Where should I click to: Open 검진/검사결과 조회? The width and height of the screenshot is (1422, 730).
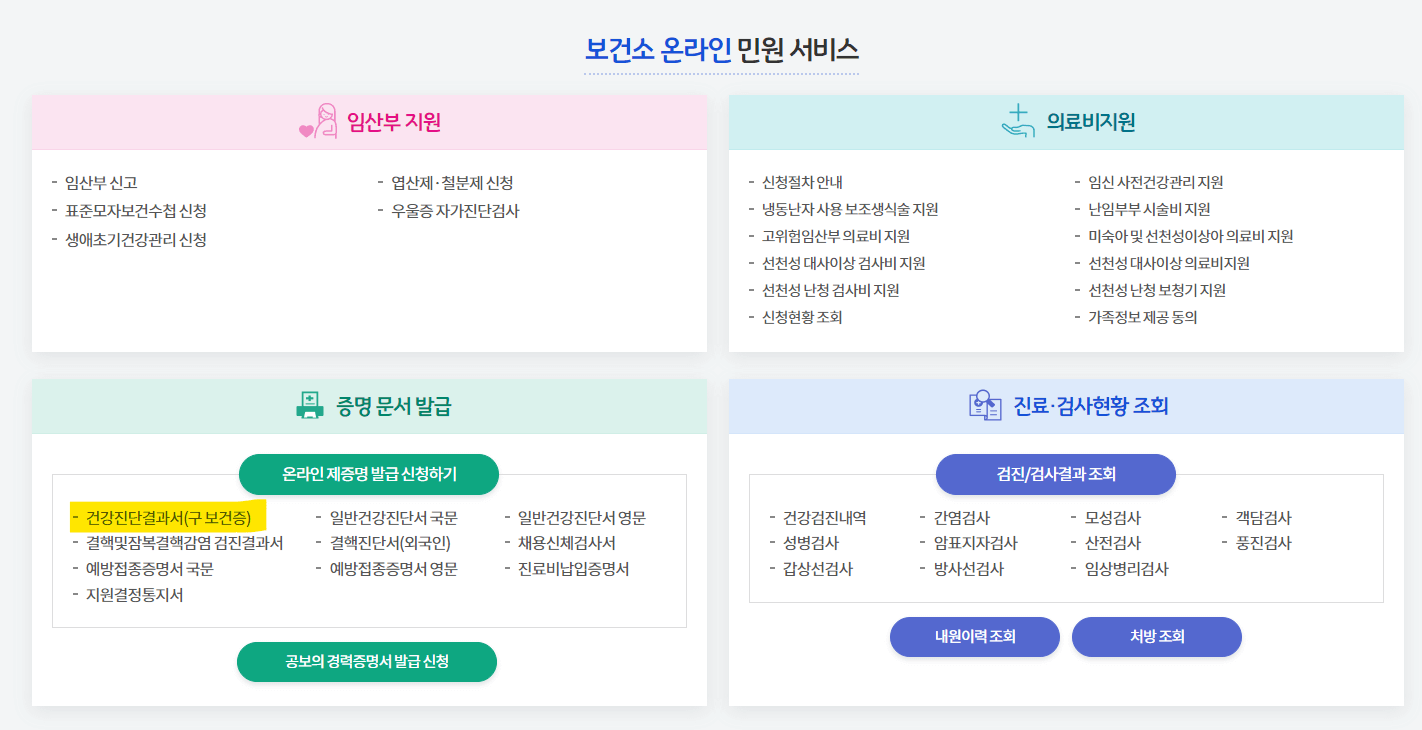(x=1055, y=474)
